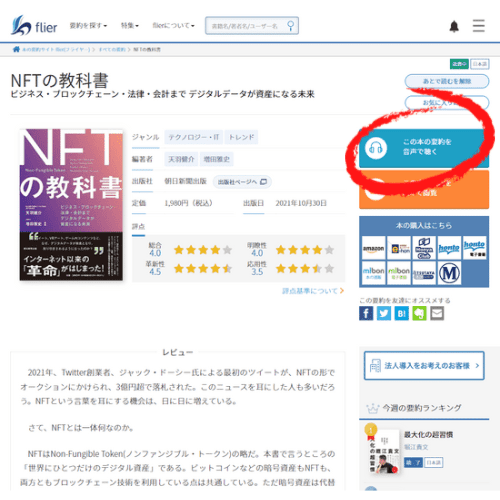
Task: Share this summary on Twitter
Action: coord(384,313)
